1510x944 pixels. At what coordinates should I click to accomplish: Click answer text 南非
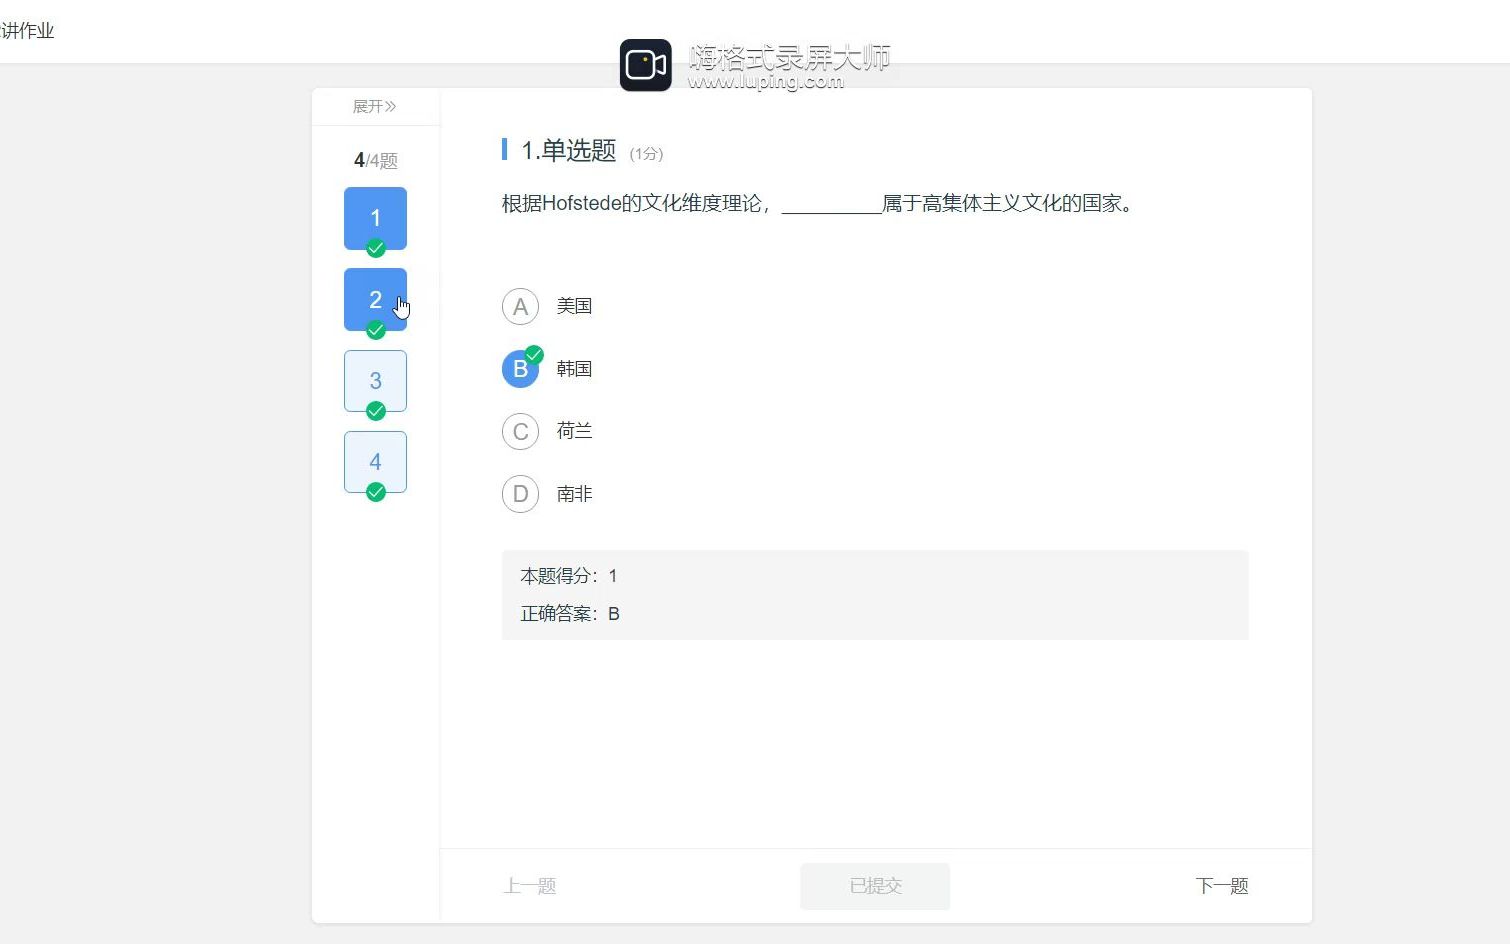[x=574, y=494]
